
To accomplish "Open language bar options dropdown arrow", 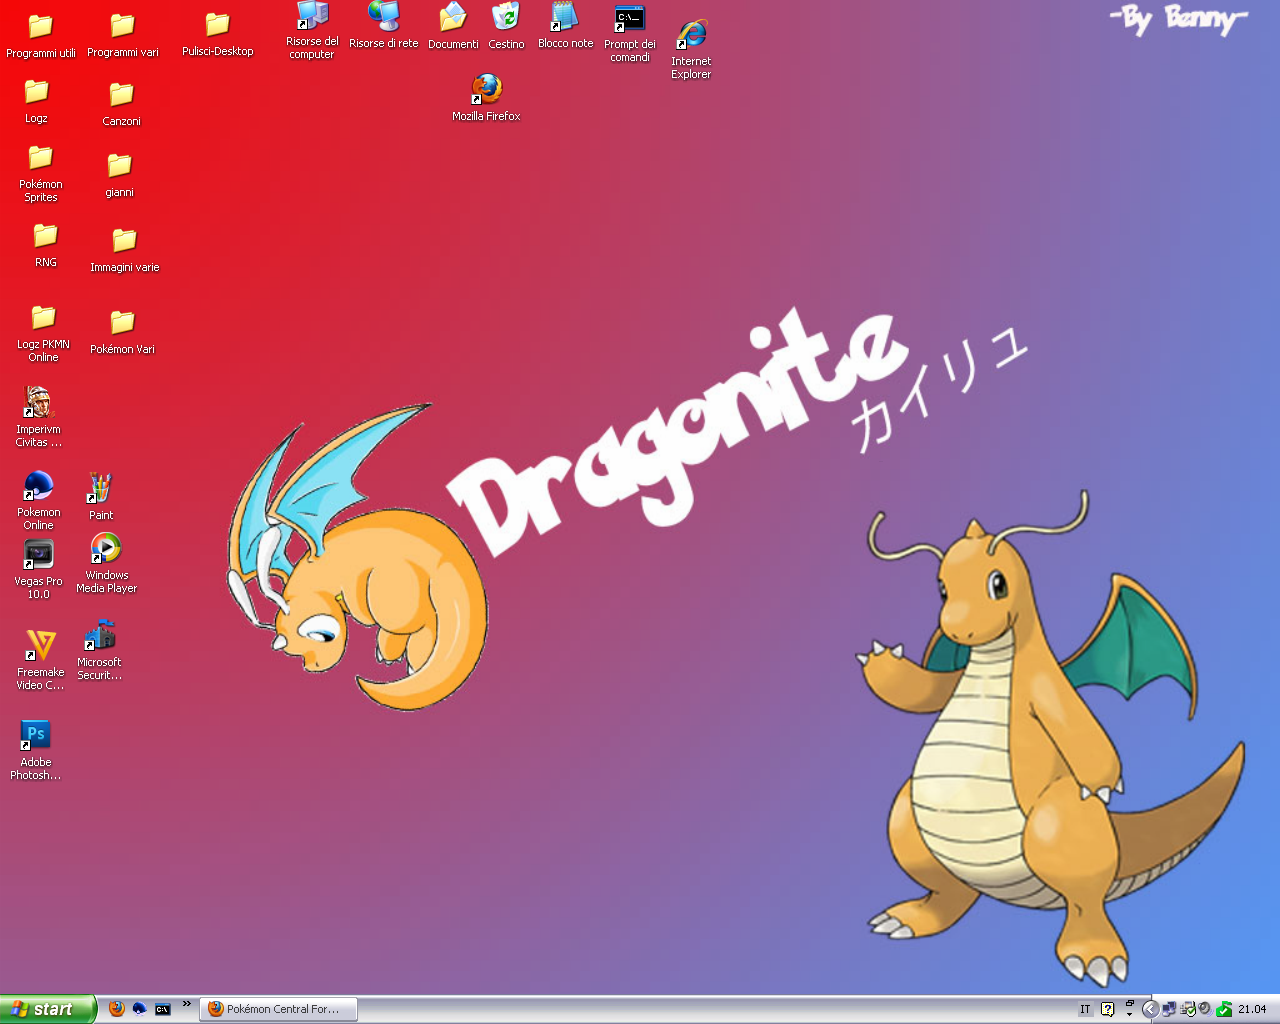I will click(1129, 1014).
